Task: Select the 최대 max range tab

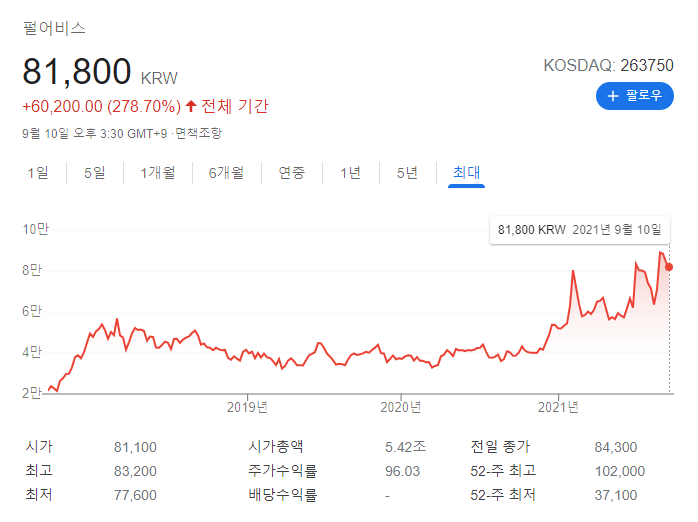Action: pos(466,173)
